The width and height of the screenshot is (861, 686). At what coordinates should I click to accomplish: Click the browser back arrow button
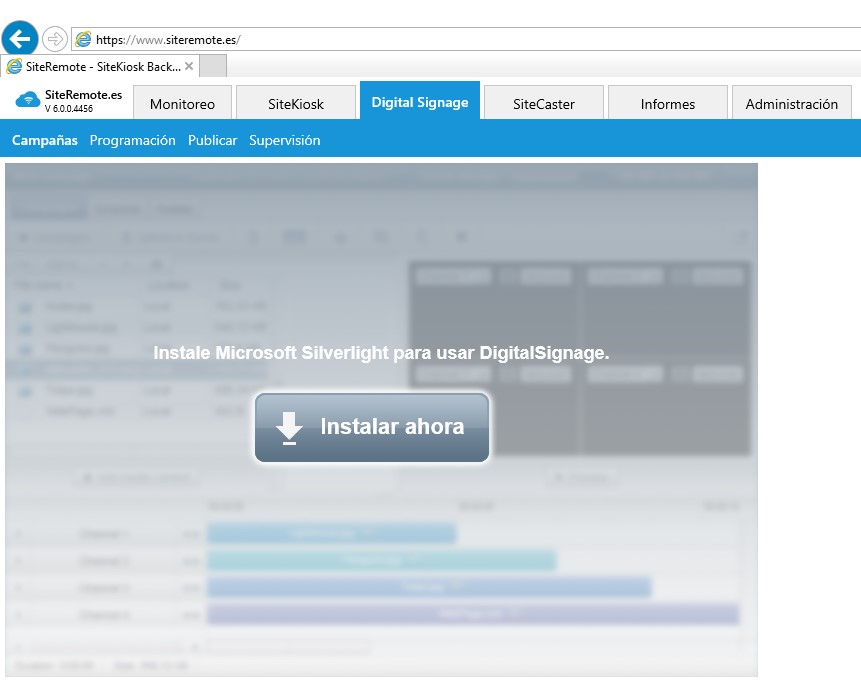20,39
